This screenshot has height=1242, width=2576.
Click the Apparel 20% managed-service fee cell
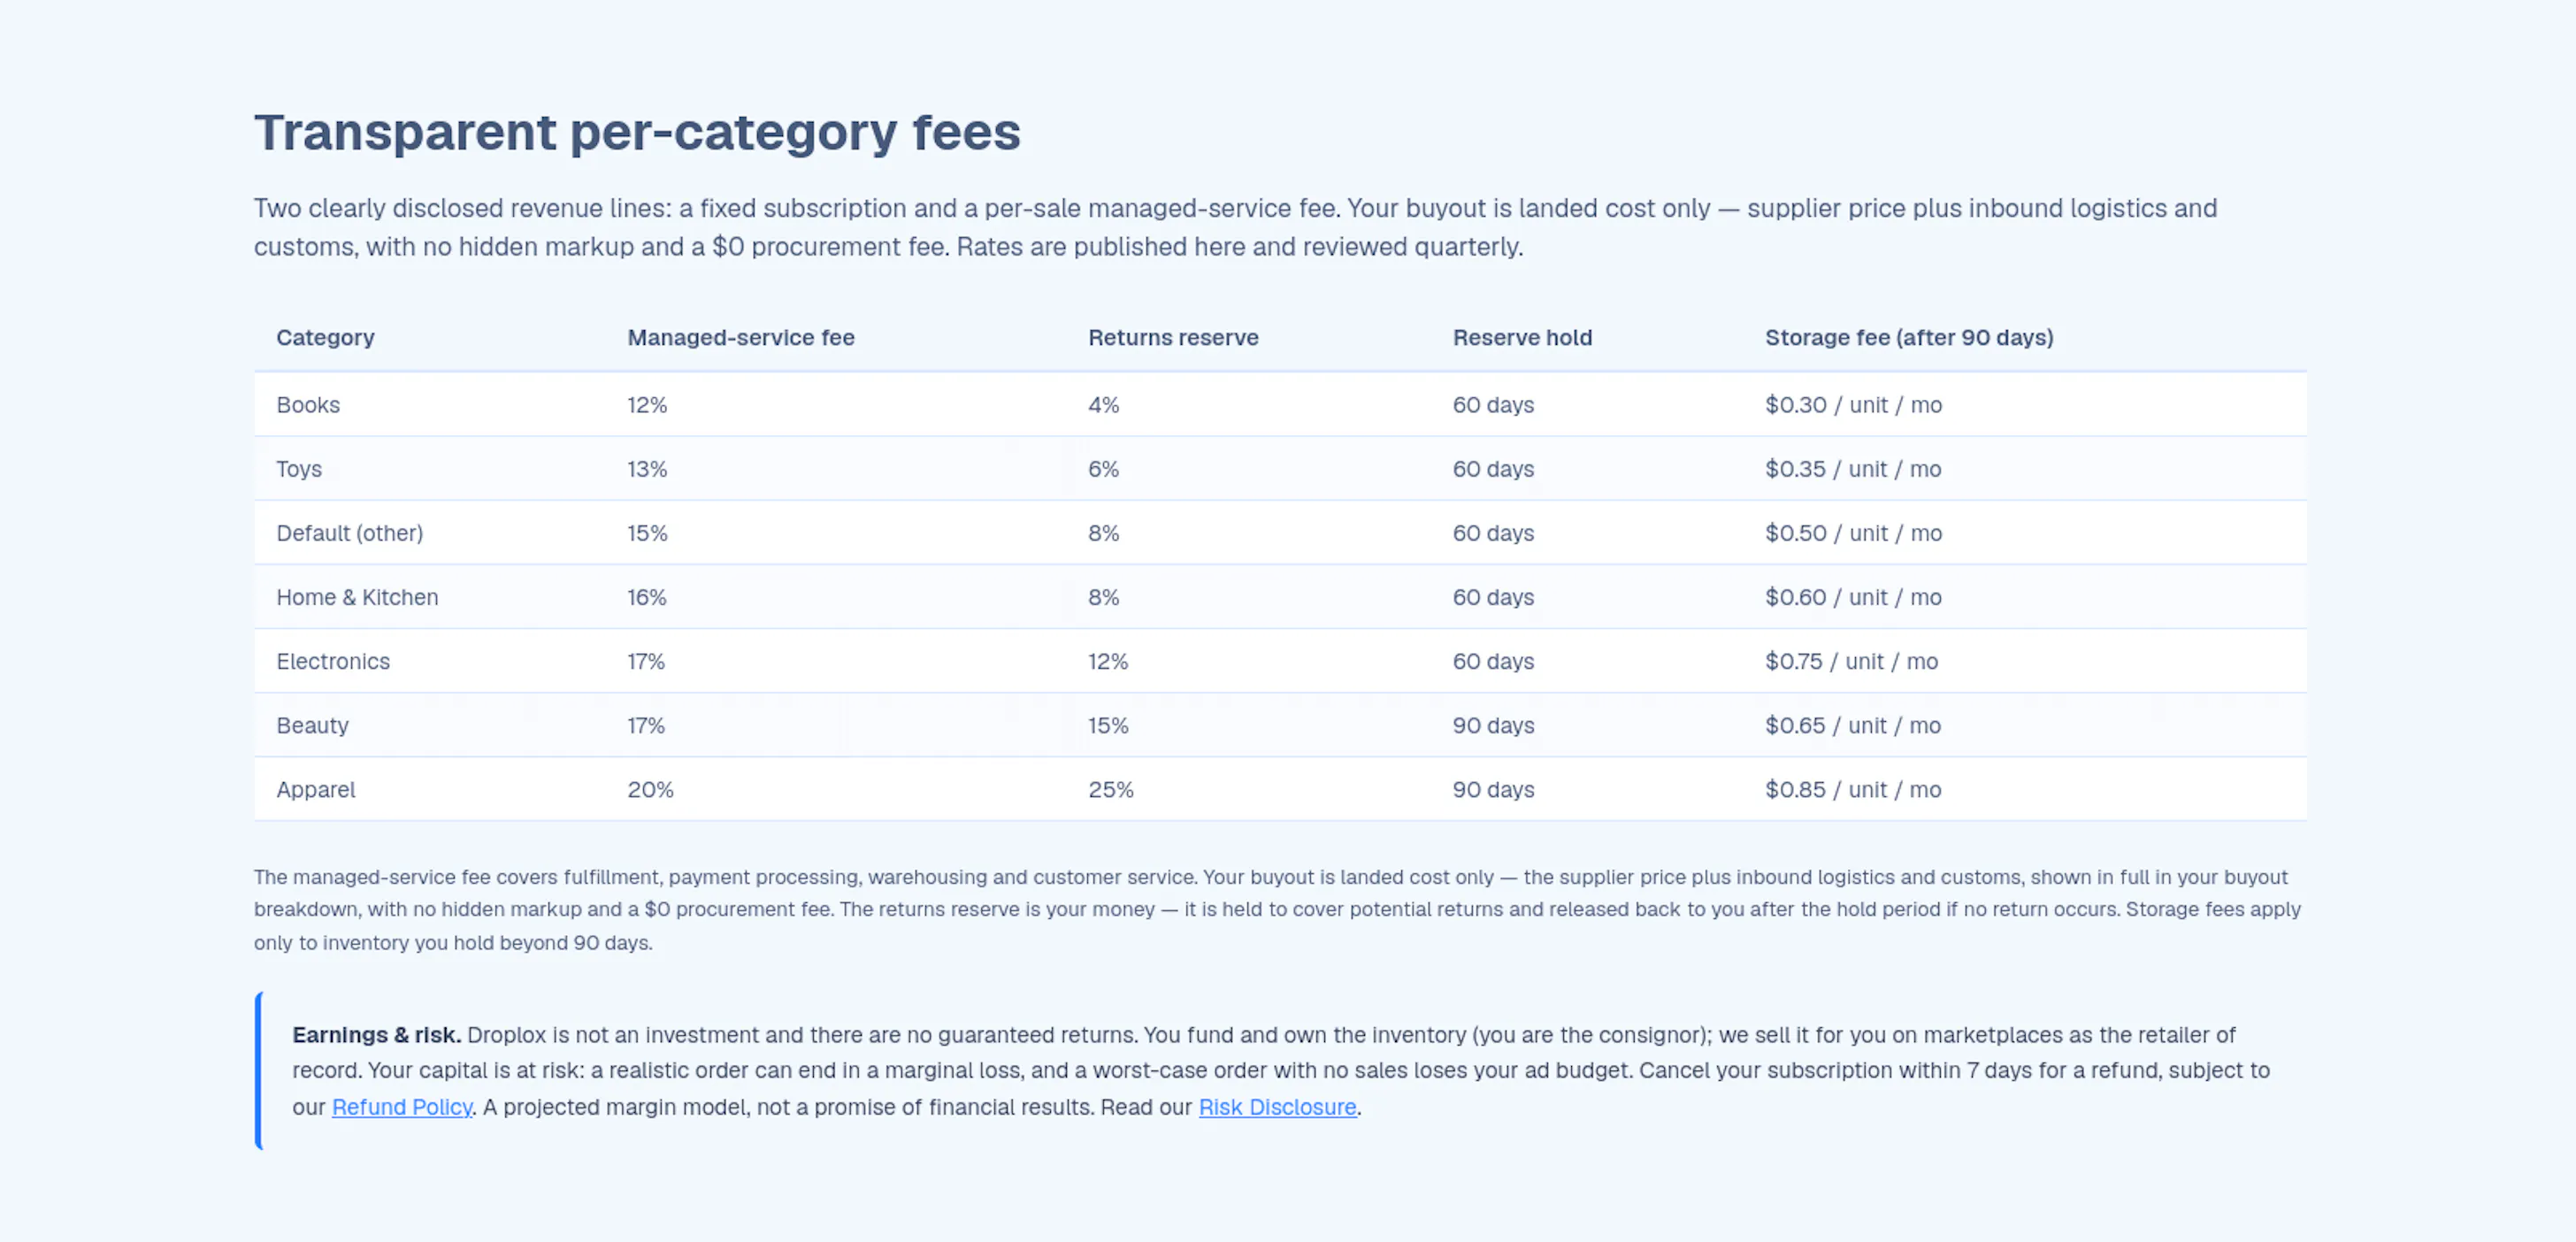(650, 790)
